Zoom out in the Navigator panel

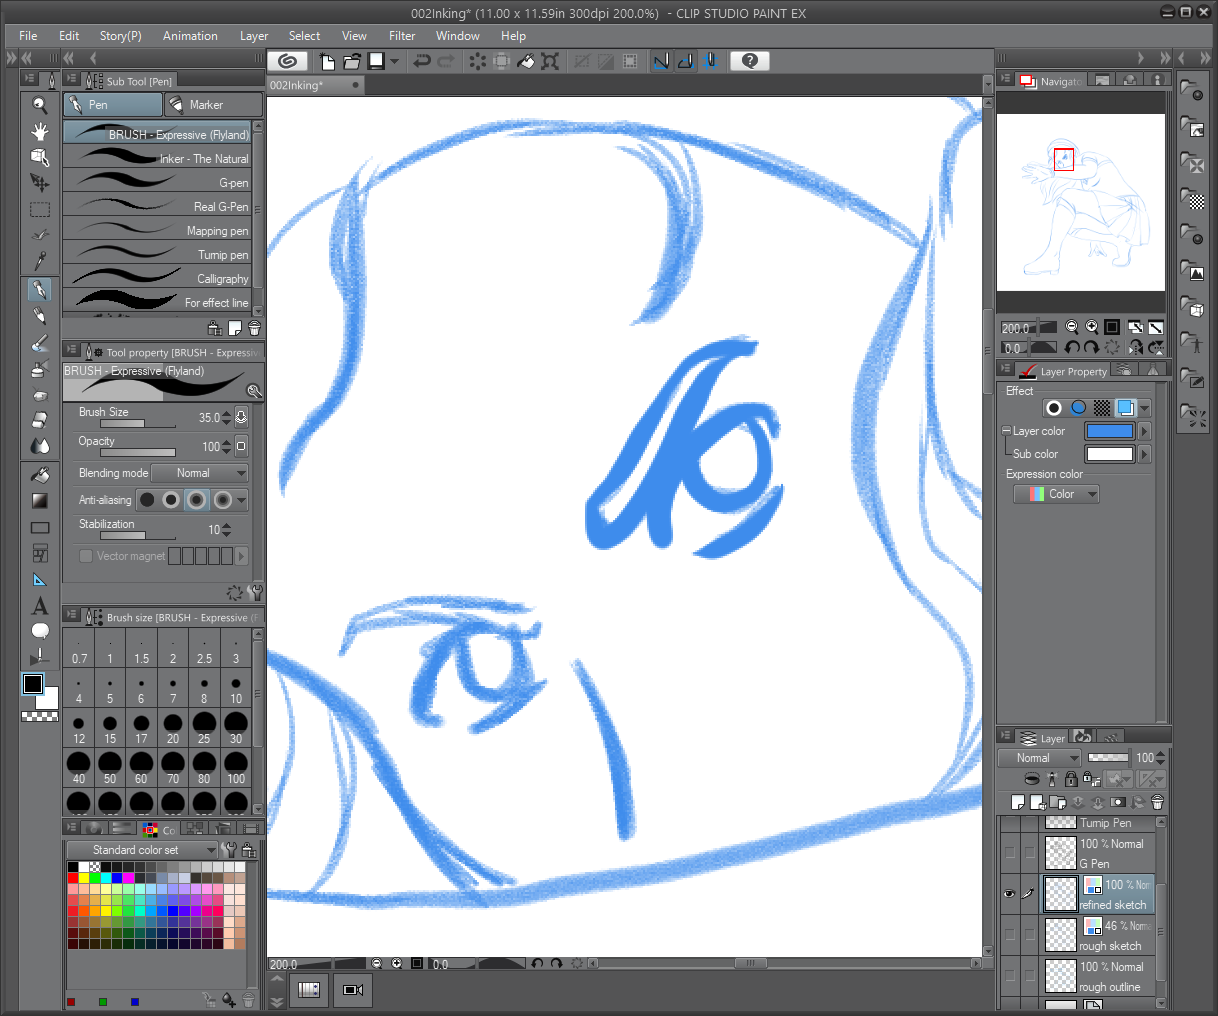tap(1072, 327)
